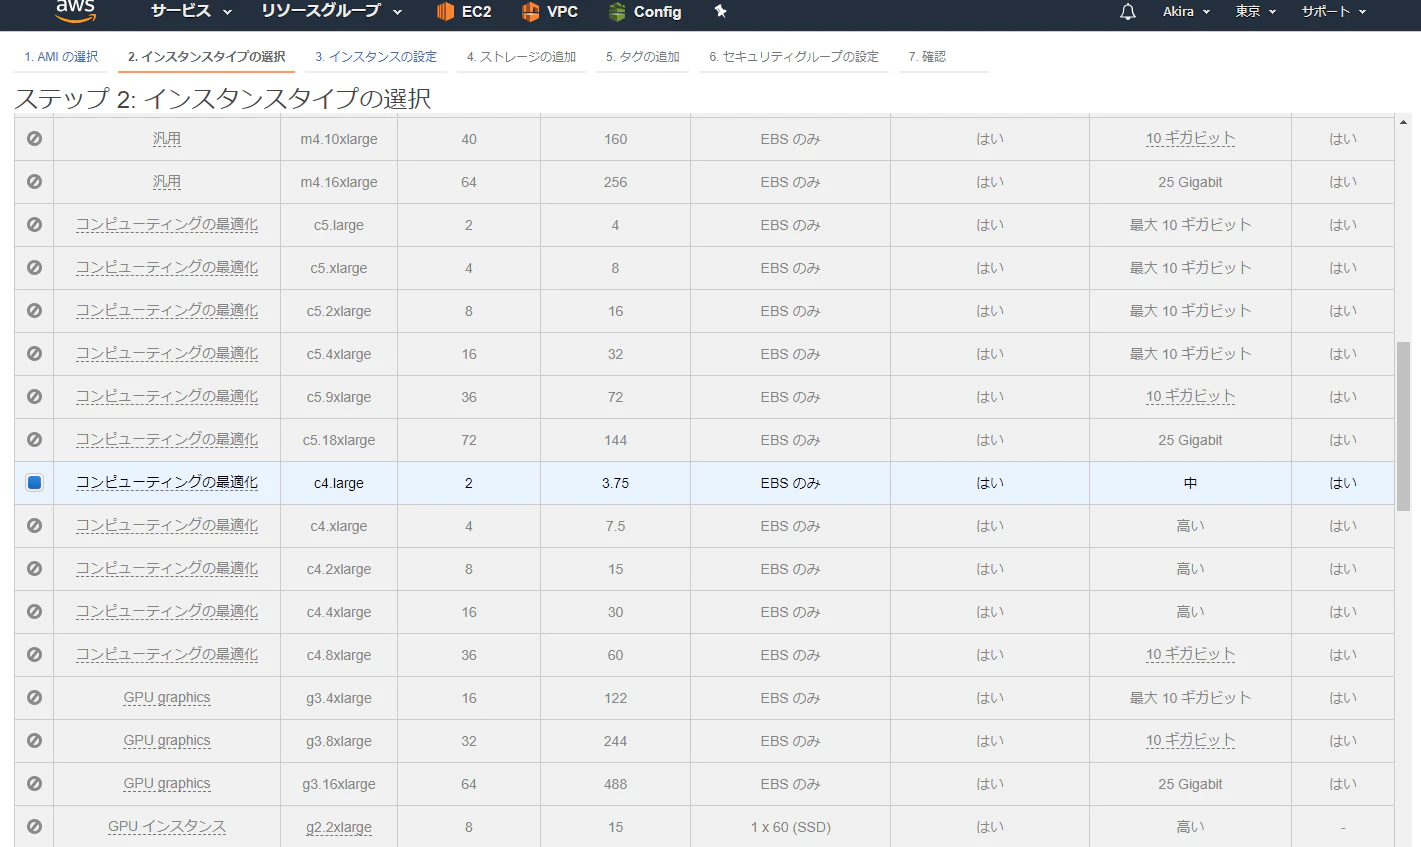Open the notifications bell
The image size is (1421, 847).
[x=1128, y=12]
